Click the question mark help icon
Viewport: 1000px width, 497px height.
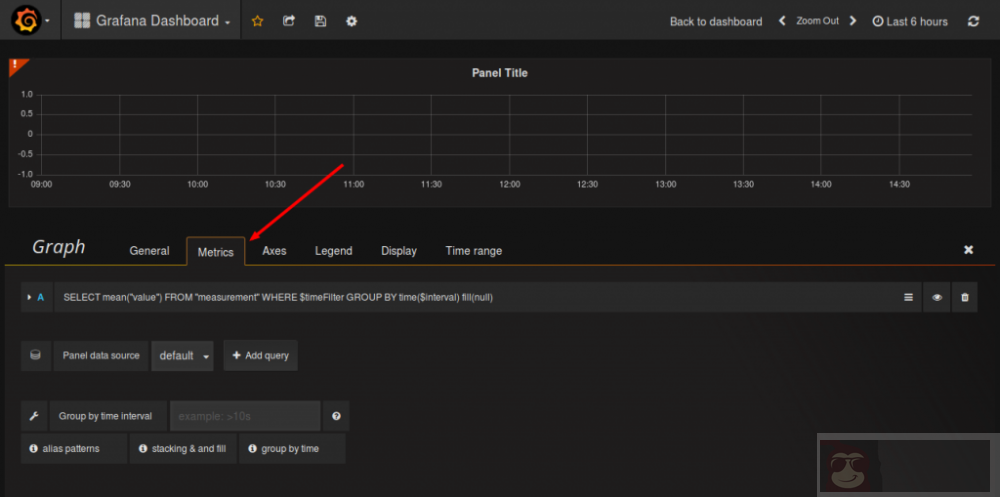pos(336,416)
